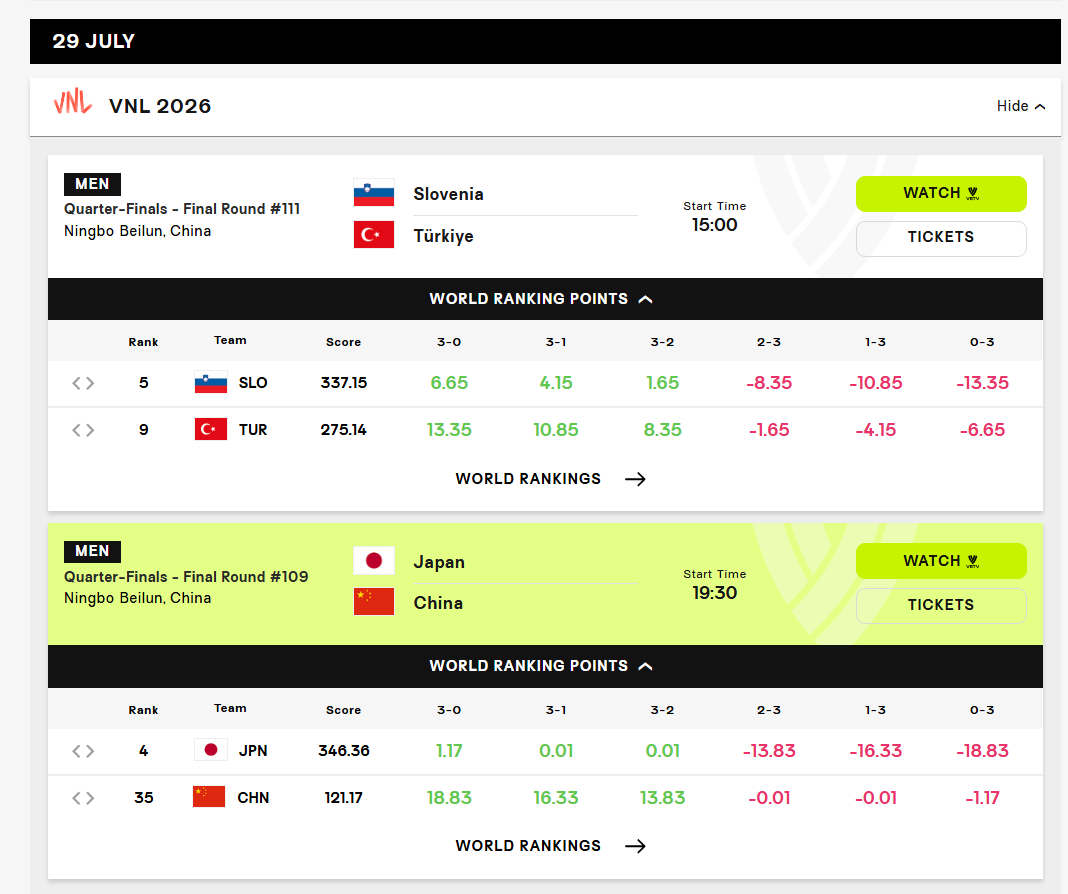This screenshot has height=894, width=1068.
Task: Select Japan team name
Action: tap(439, 562)
